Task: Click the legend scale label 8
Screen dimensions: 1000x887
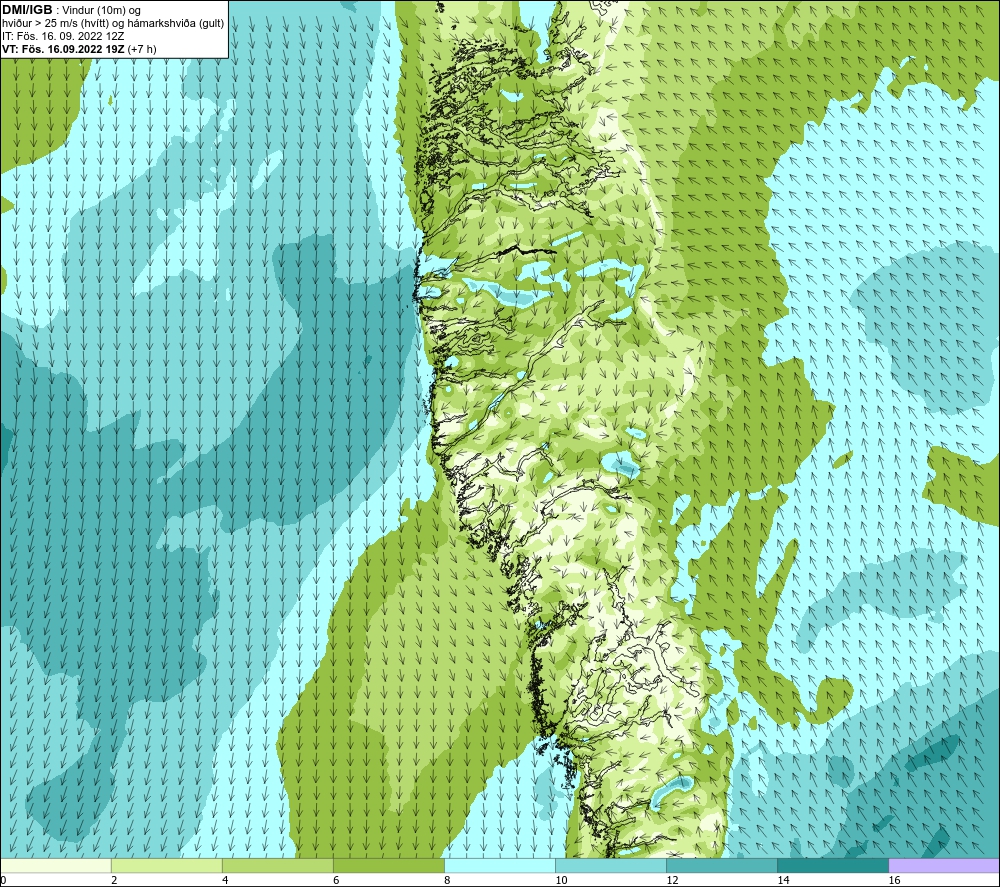Action: coord(447,881)
